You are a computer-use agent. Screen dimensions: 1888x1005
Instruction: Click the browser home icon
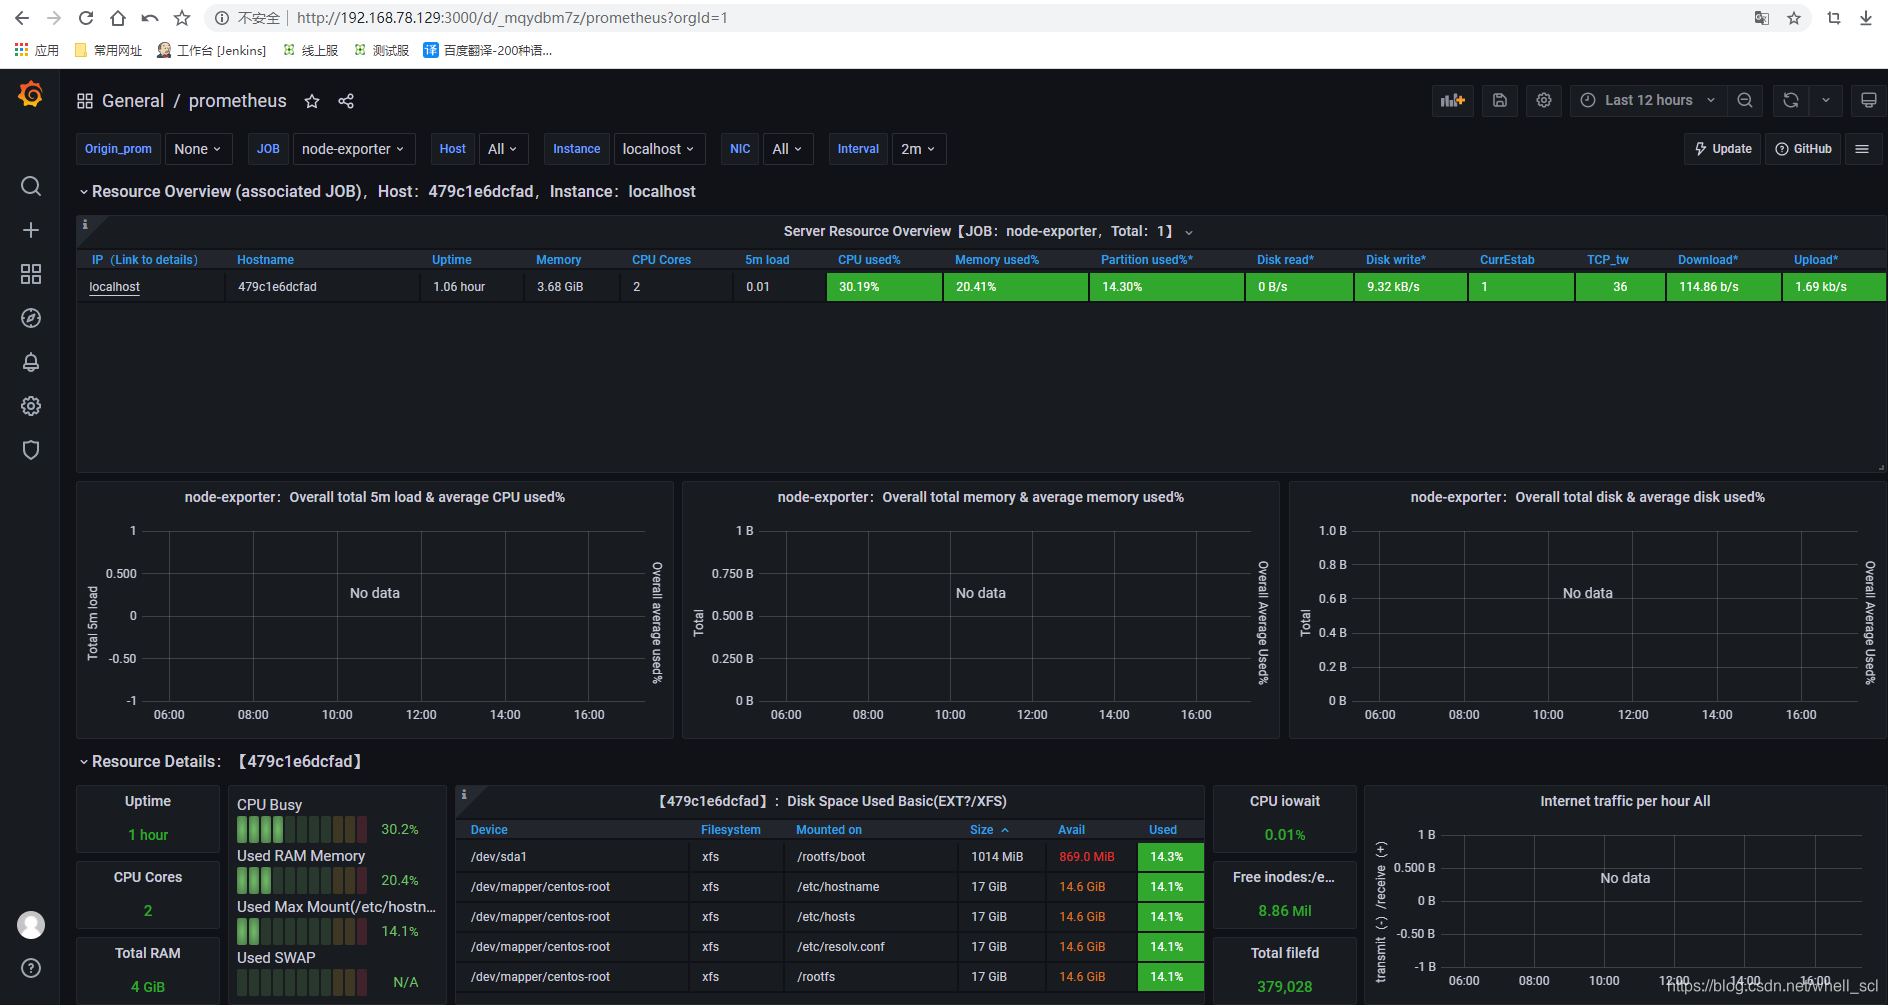118,18
